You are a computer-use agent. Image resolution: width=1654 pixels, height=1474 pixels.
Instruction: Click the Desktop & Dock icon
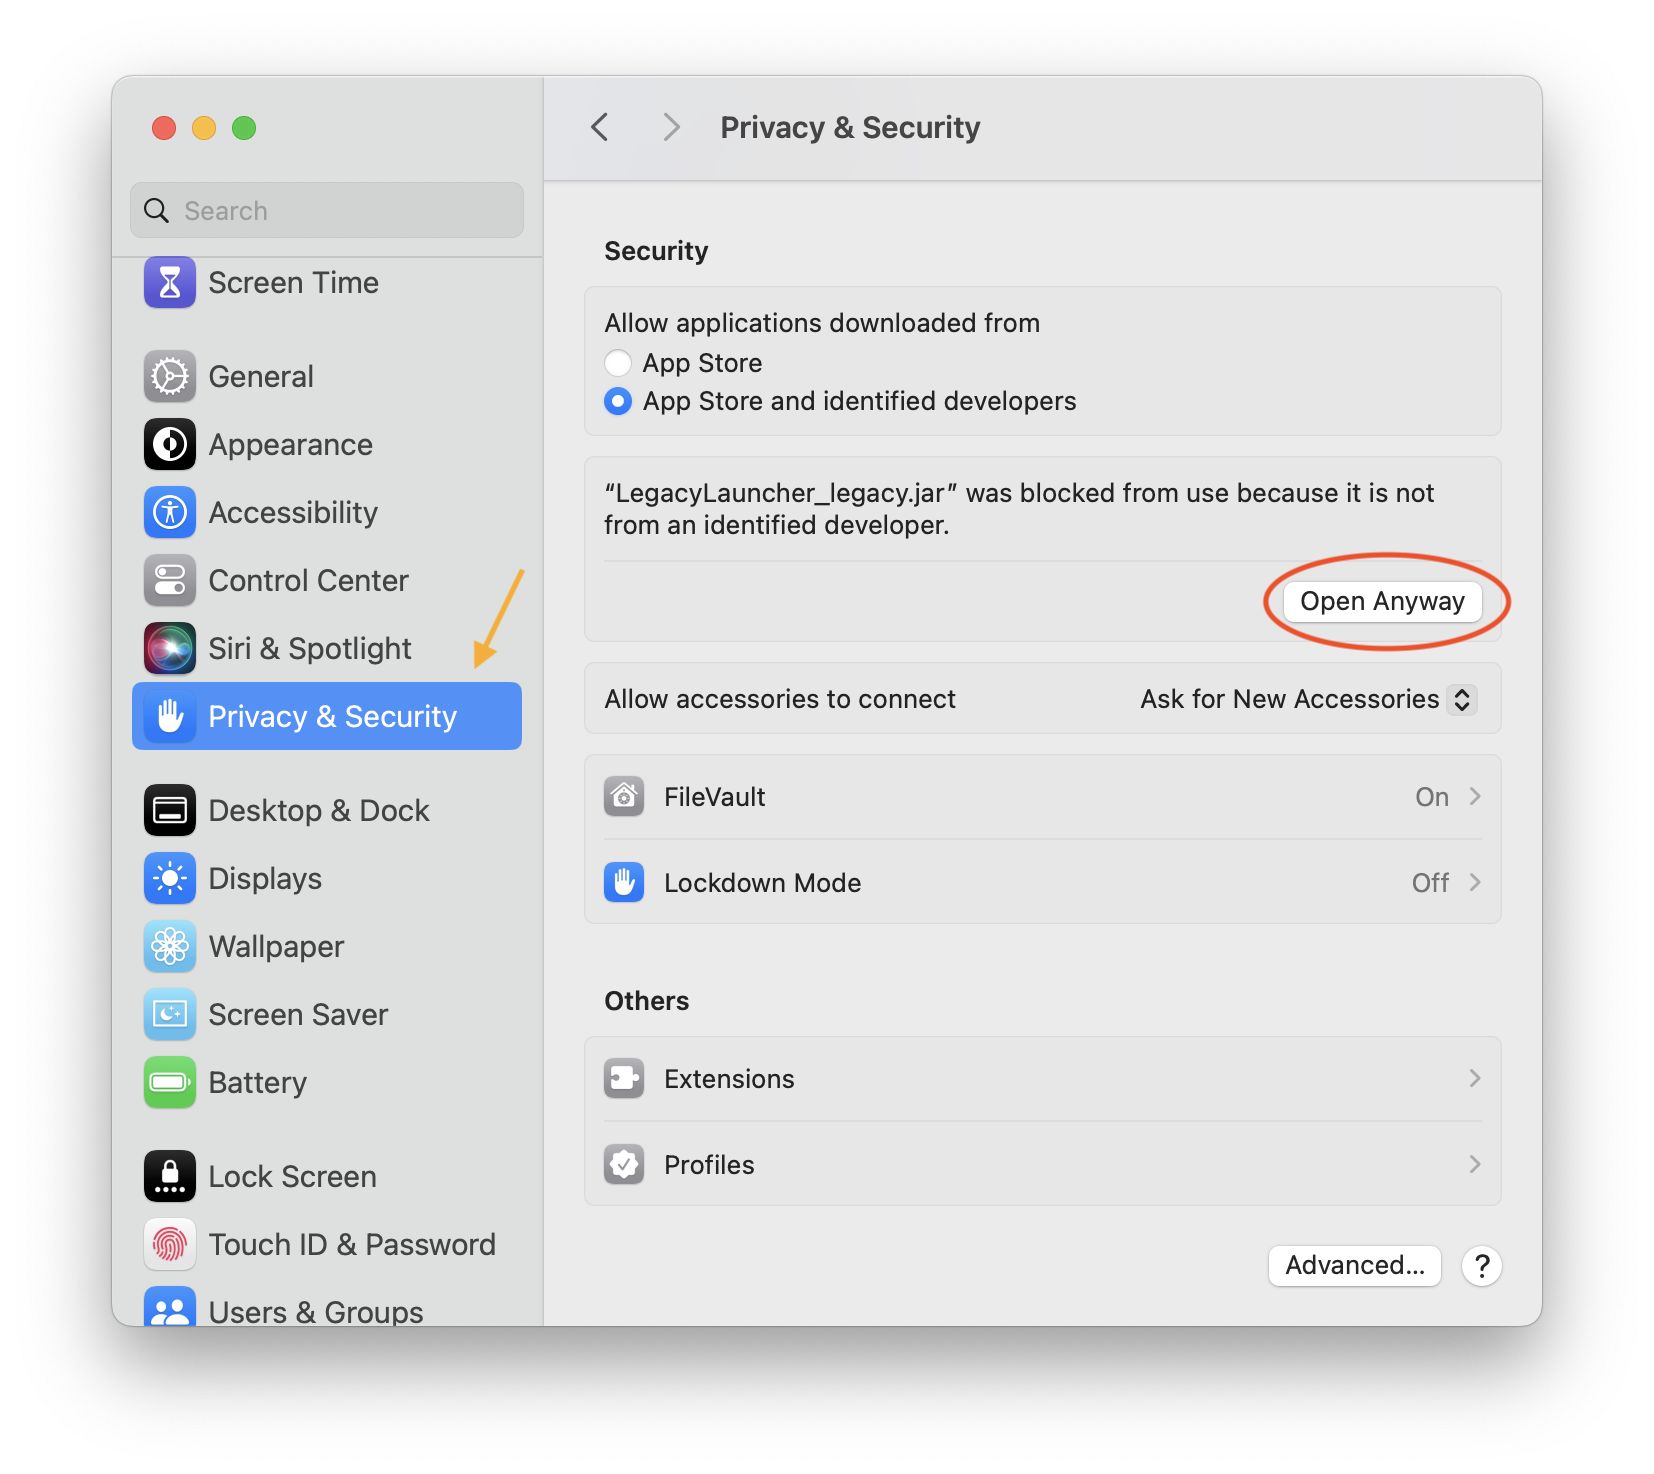pyautogui.click(x=170, y=810)
